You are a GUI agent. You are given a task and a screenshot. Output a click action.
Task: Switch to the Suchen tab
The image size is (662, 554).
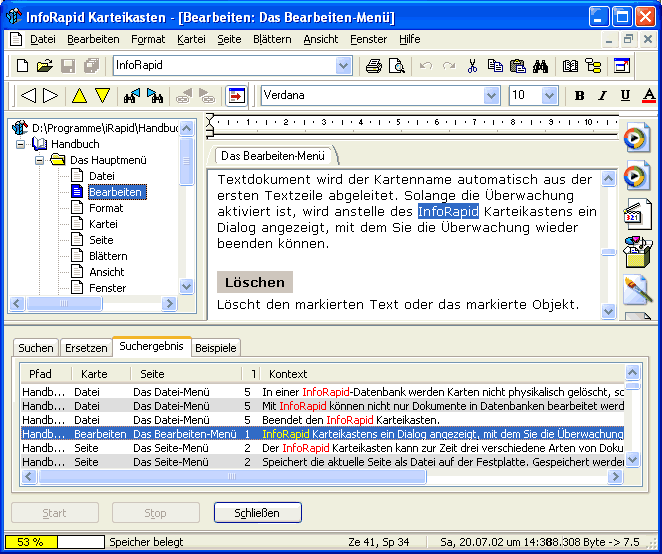pyautogui.click(x=36, y=348)
